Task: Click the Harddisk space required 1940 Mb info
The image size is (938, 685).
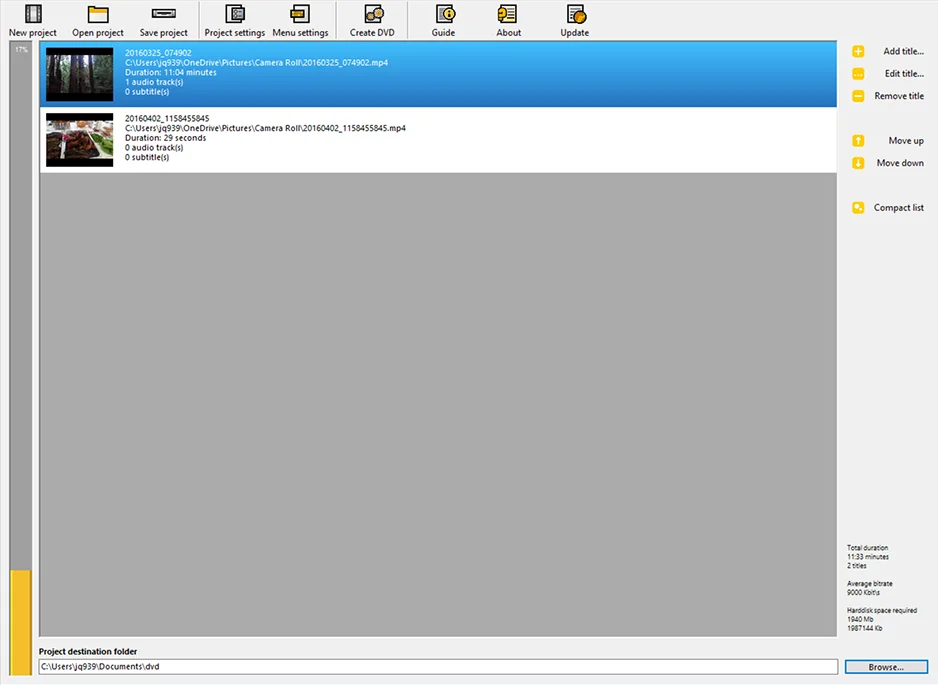Action: pos(882,619)
